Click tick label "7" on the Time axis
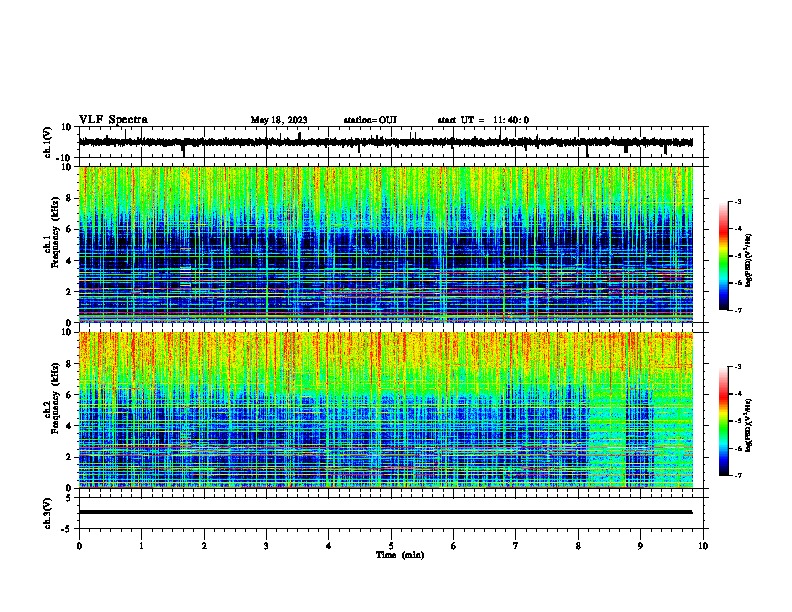This screenshot has height=612, width=792. click(516, 546)
